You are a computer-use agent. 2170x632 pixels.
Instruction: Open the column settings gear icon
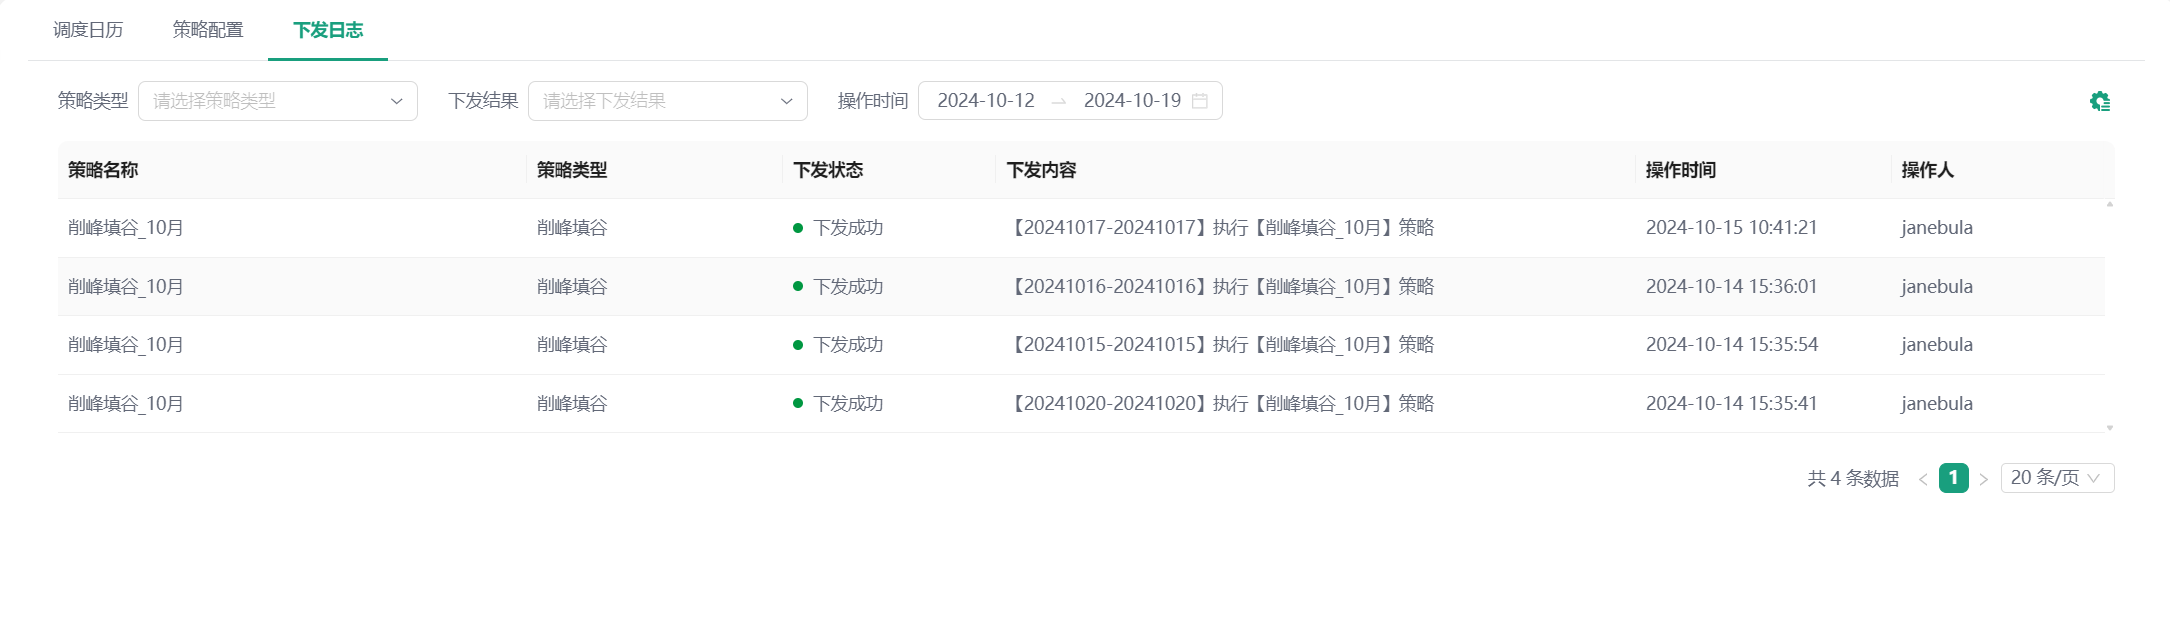[x=2099, y=101]
